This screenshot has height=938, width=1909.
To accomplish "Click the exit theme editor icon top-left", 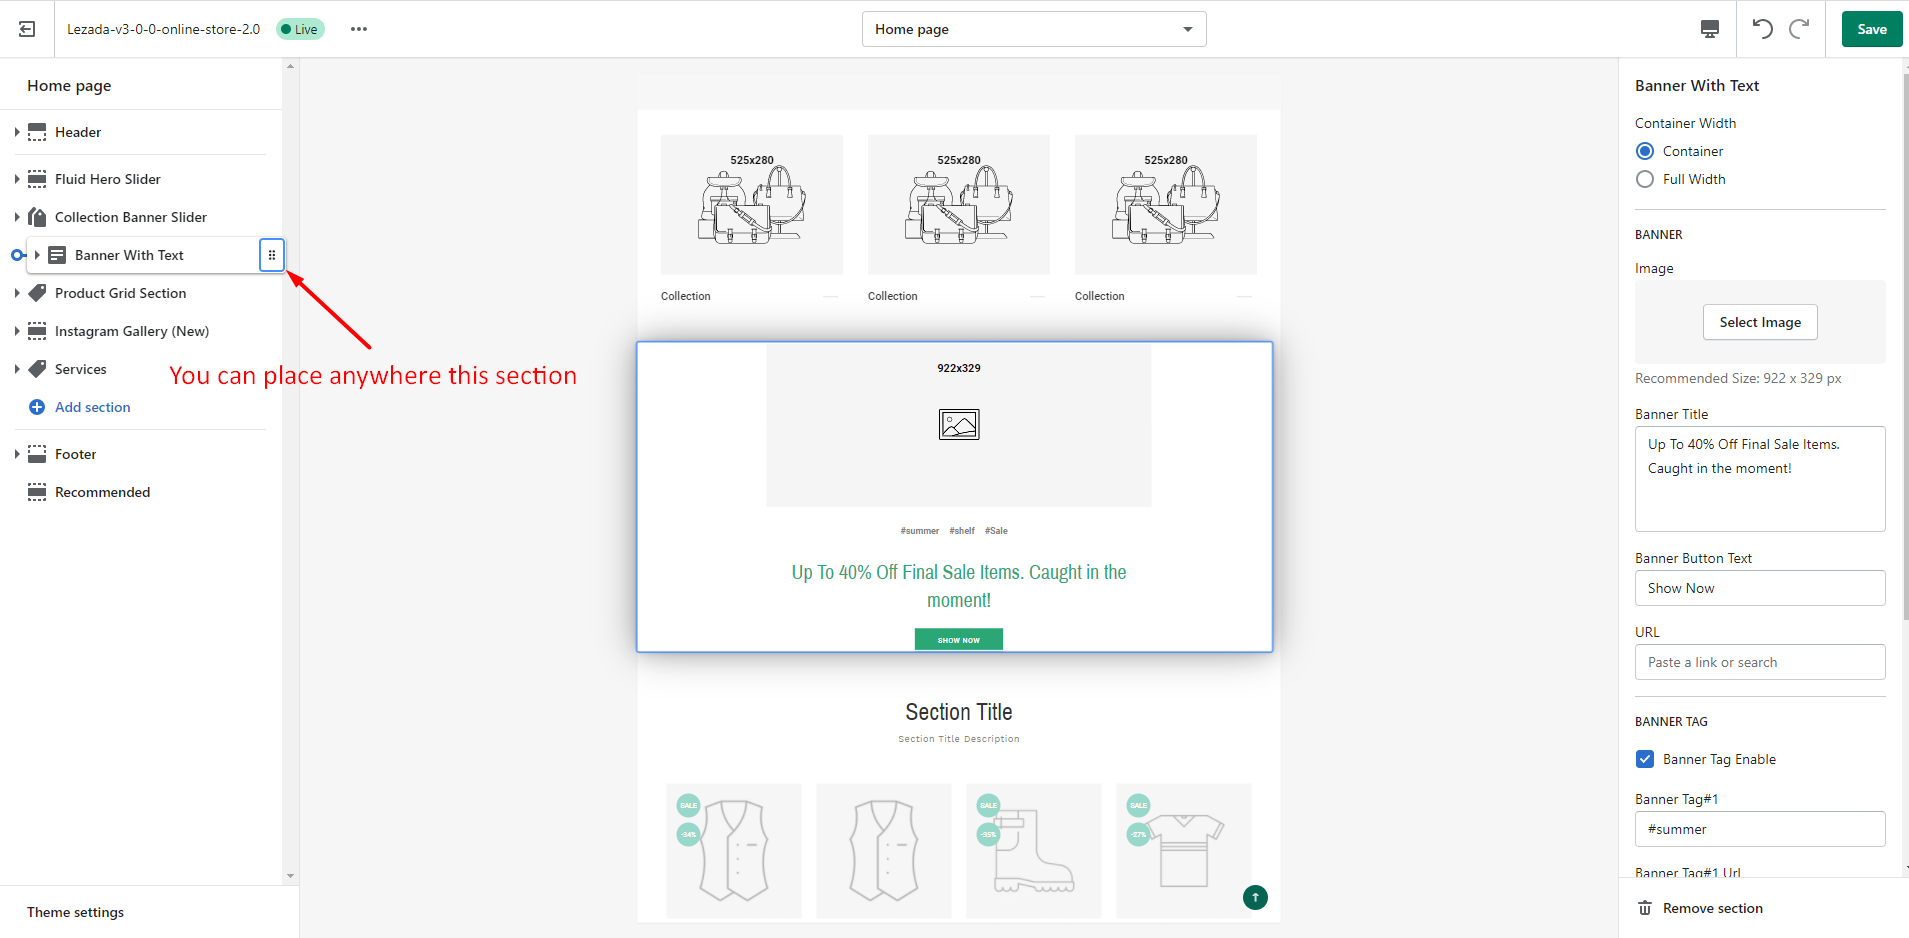I will click(26, 28).
